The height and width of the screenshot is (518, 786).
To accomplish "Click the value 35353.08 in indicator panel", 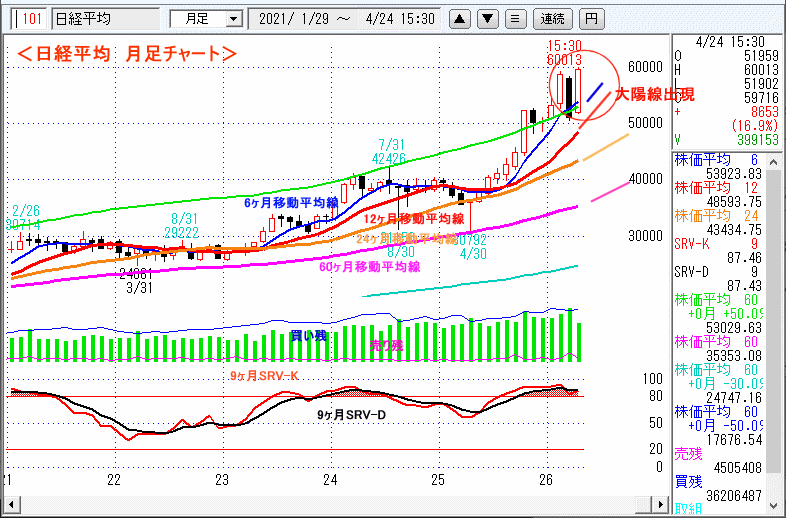I will click(x=733, y=356).
